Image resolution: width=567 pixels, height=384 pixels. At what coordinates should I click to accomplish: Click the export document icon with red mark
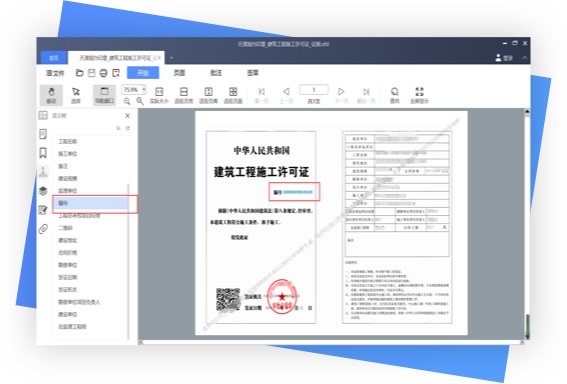point(116,73)
